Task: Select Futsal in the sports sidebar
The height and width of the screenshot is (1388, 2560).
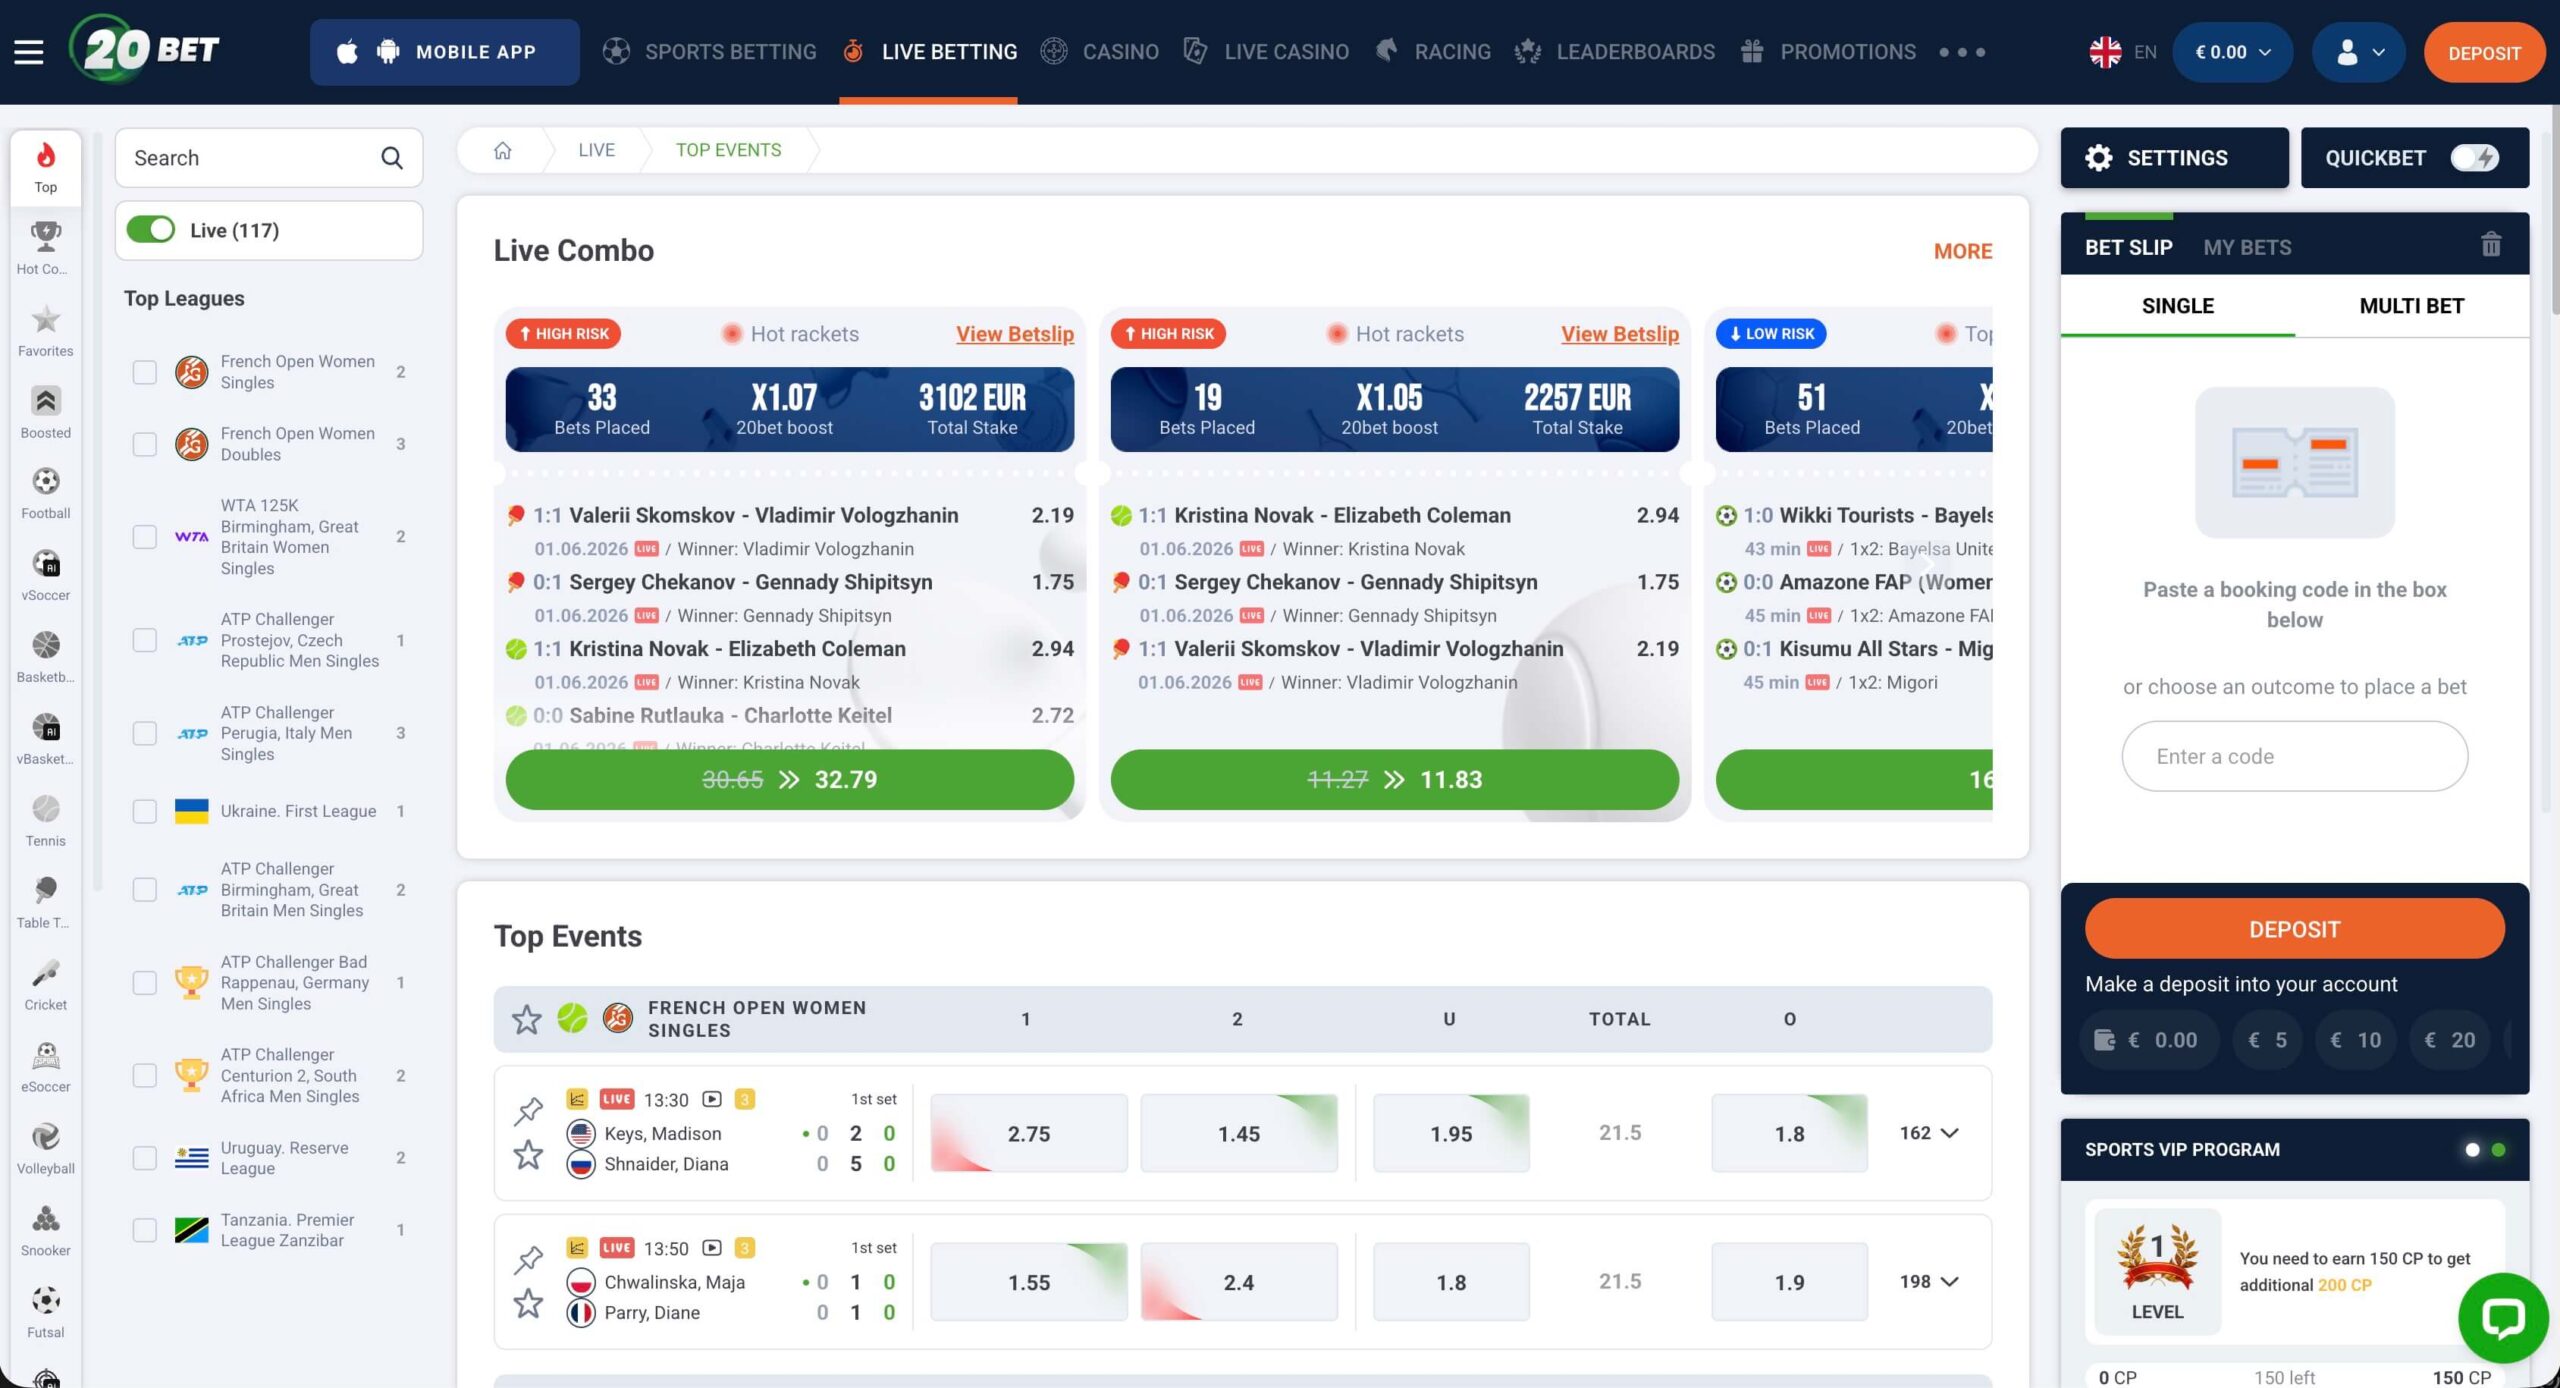Action: tap(46, 1313)
